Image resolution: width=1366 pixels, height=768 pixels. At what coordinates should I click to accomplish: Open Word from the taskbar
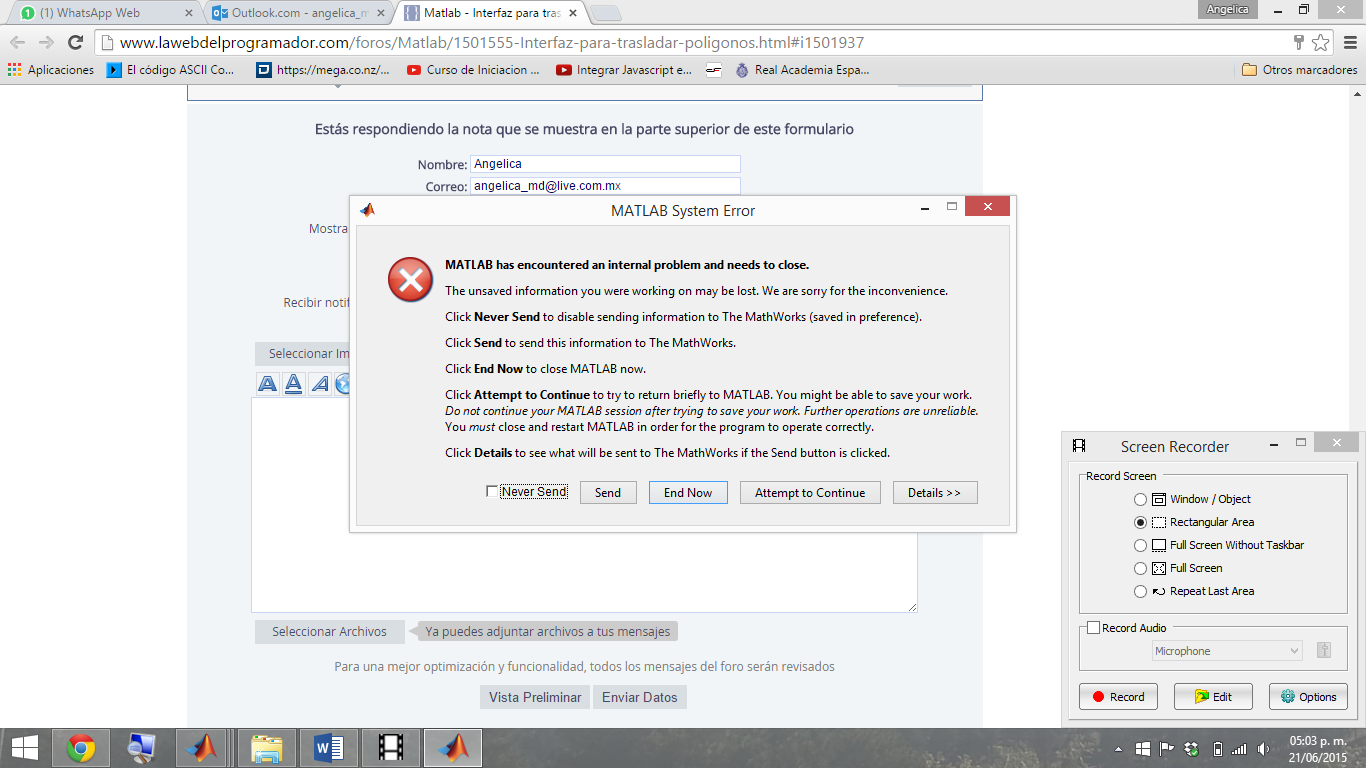pyautogui.click(x=329, y=748)
